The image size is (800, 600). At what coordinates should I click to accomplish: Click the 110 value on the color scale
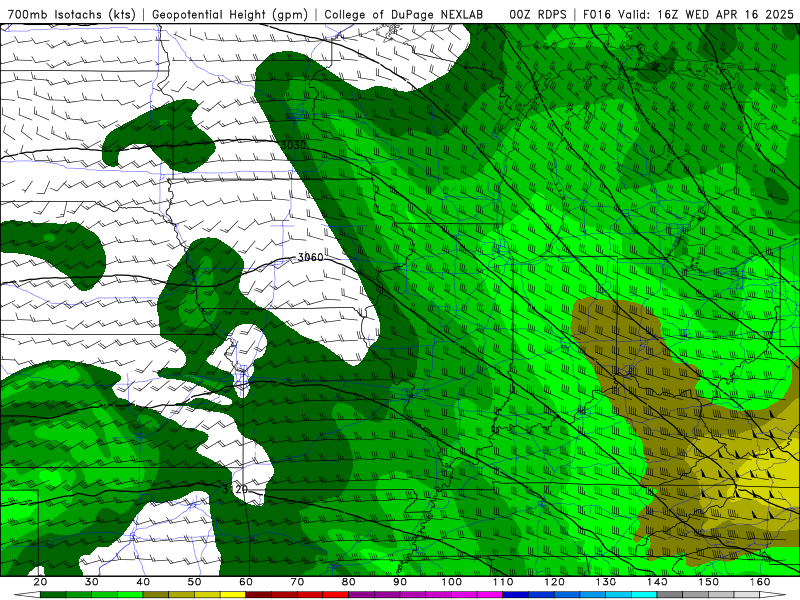(503, 582)
